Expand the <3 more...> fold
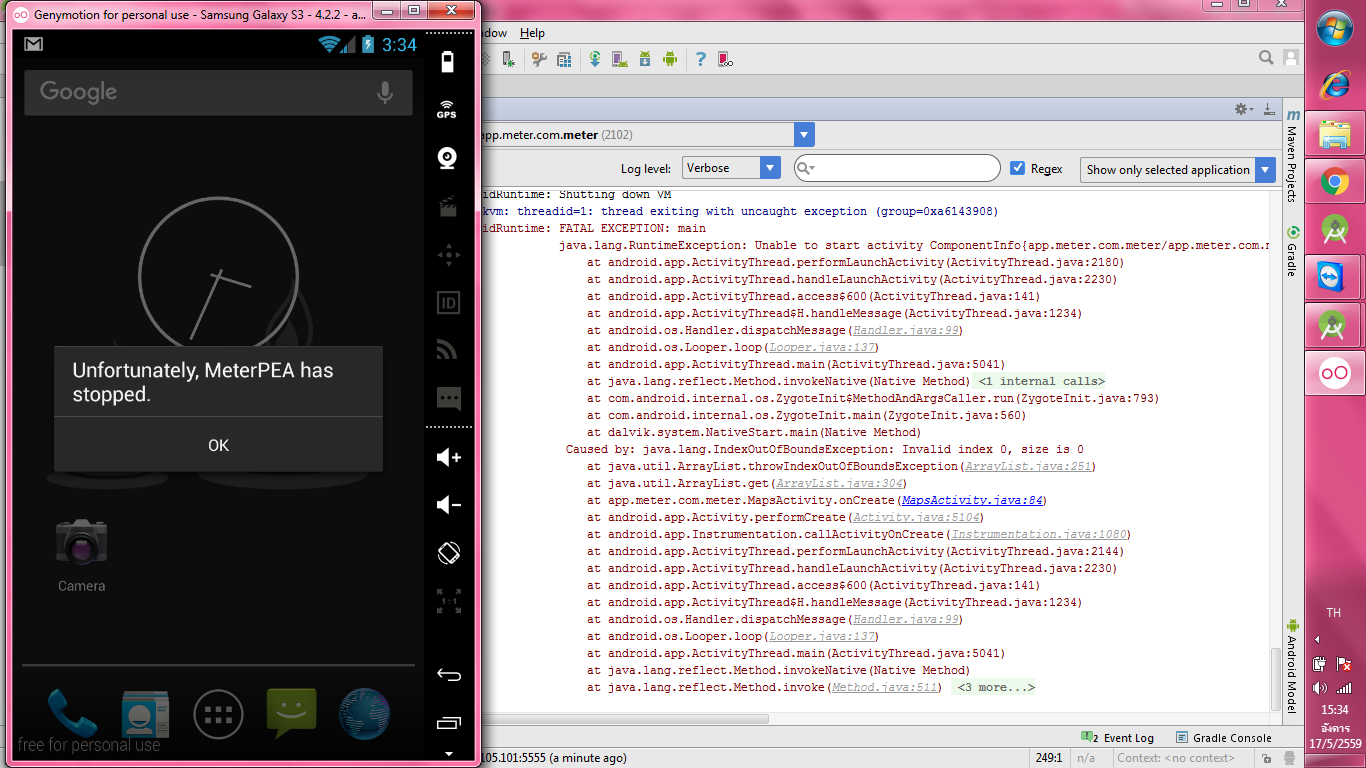 pyautogui.click(x=994, y=687)
